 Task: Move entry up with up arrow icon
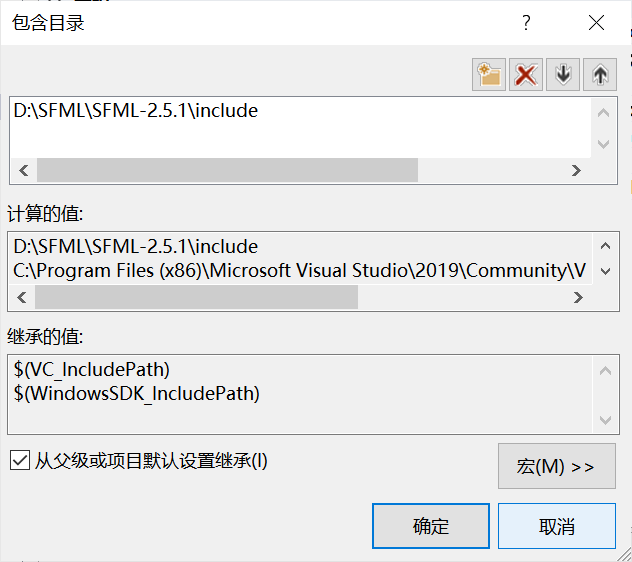click(600, 75)
